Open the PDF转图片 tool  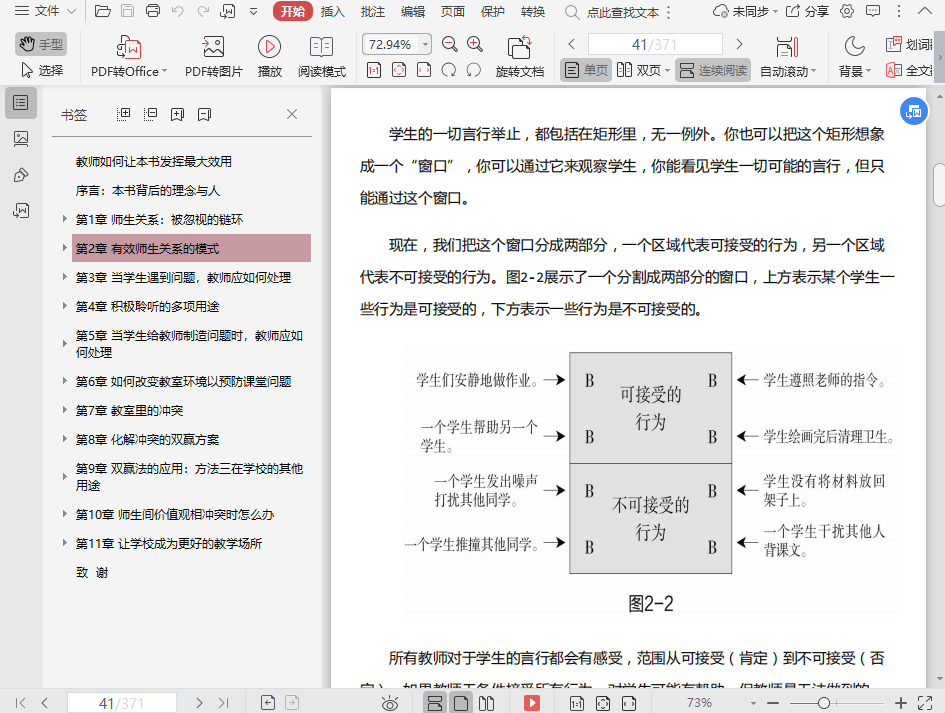[213, 57]
